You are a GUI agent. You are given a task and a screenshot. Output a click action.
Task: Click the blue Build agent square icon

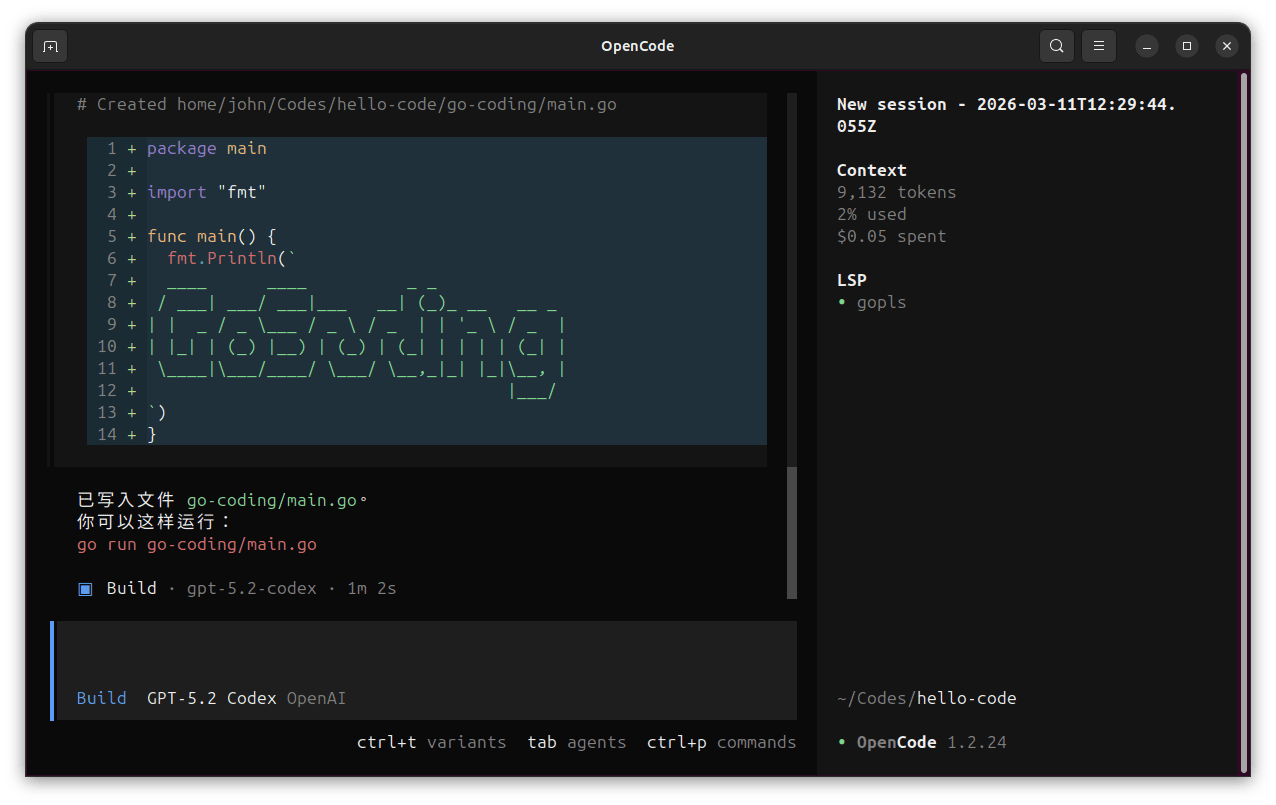pos(85,588)
